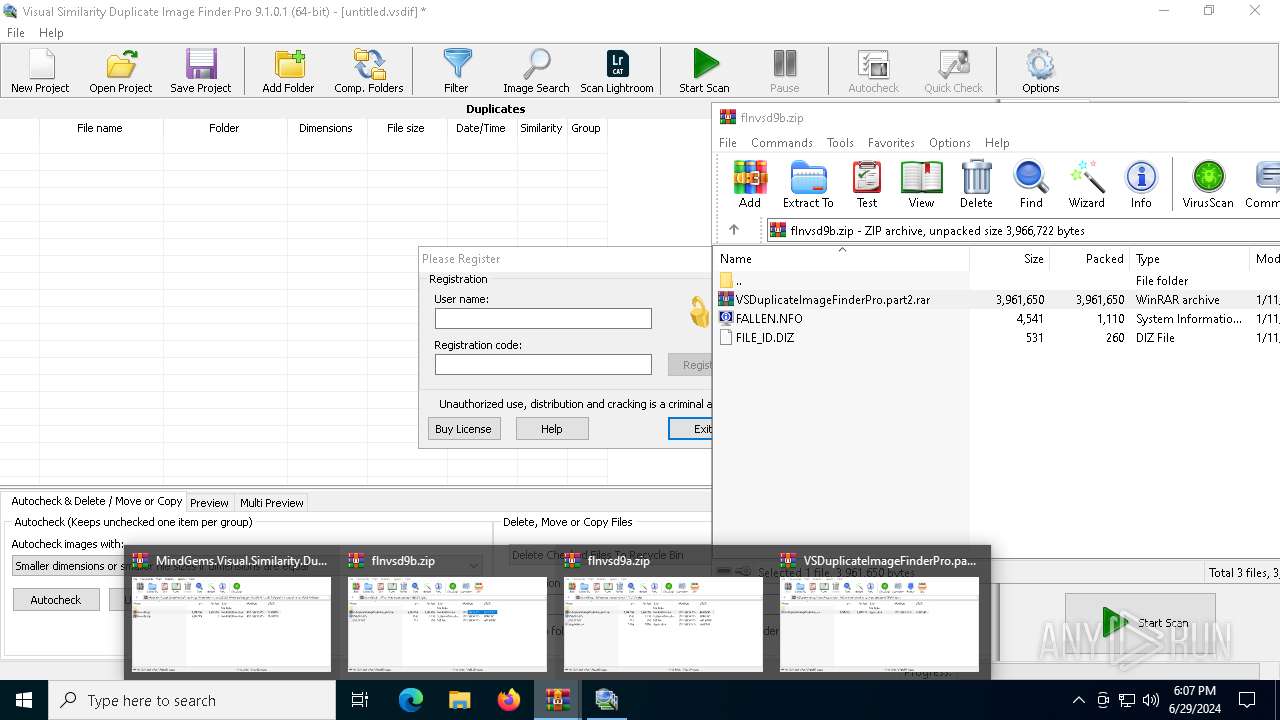Viewport: 1280px width, 720px height.
Task: Open the WinRAR Favorites menu
Action: (891, 142)
